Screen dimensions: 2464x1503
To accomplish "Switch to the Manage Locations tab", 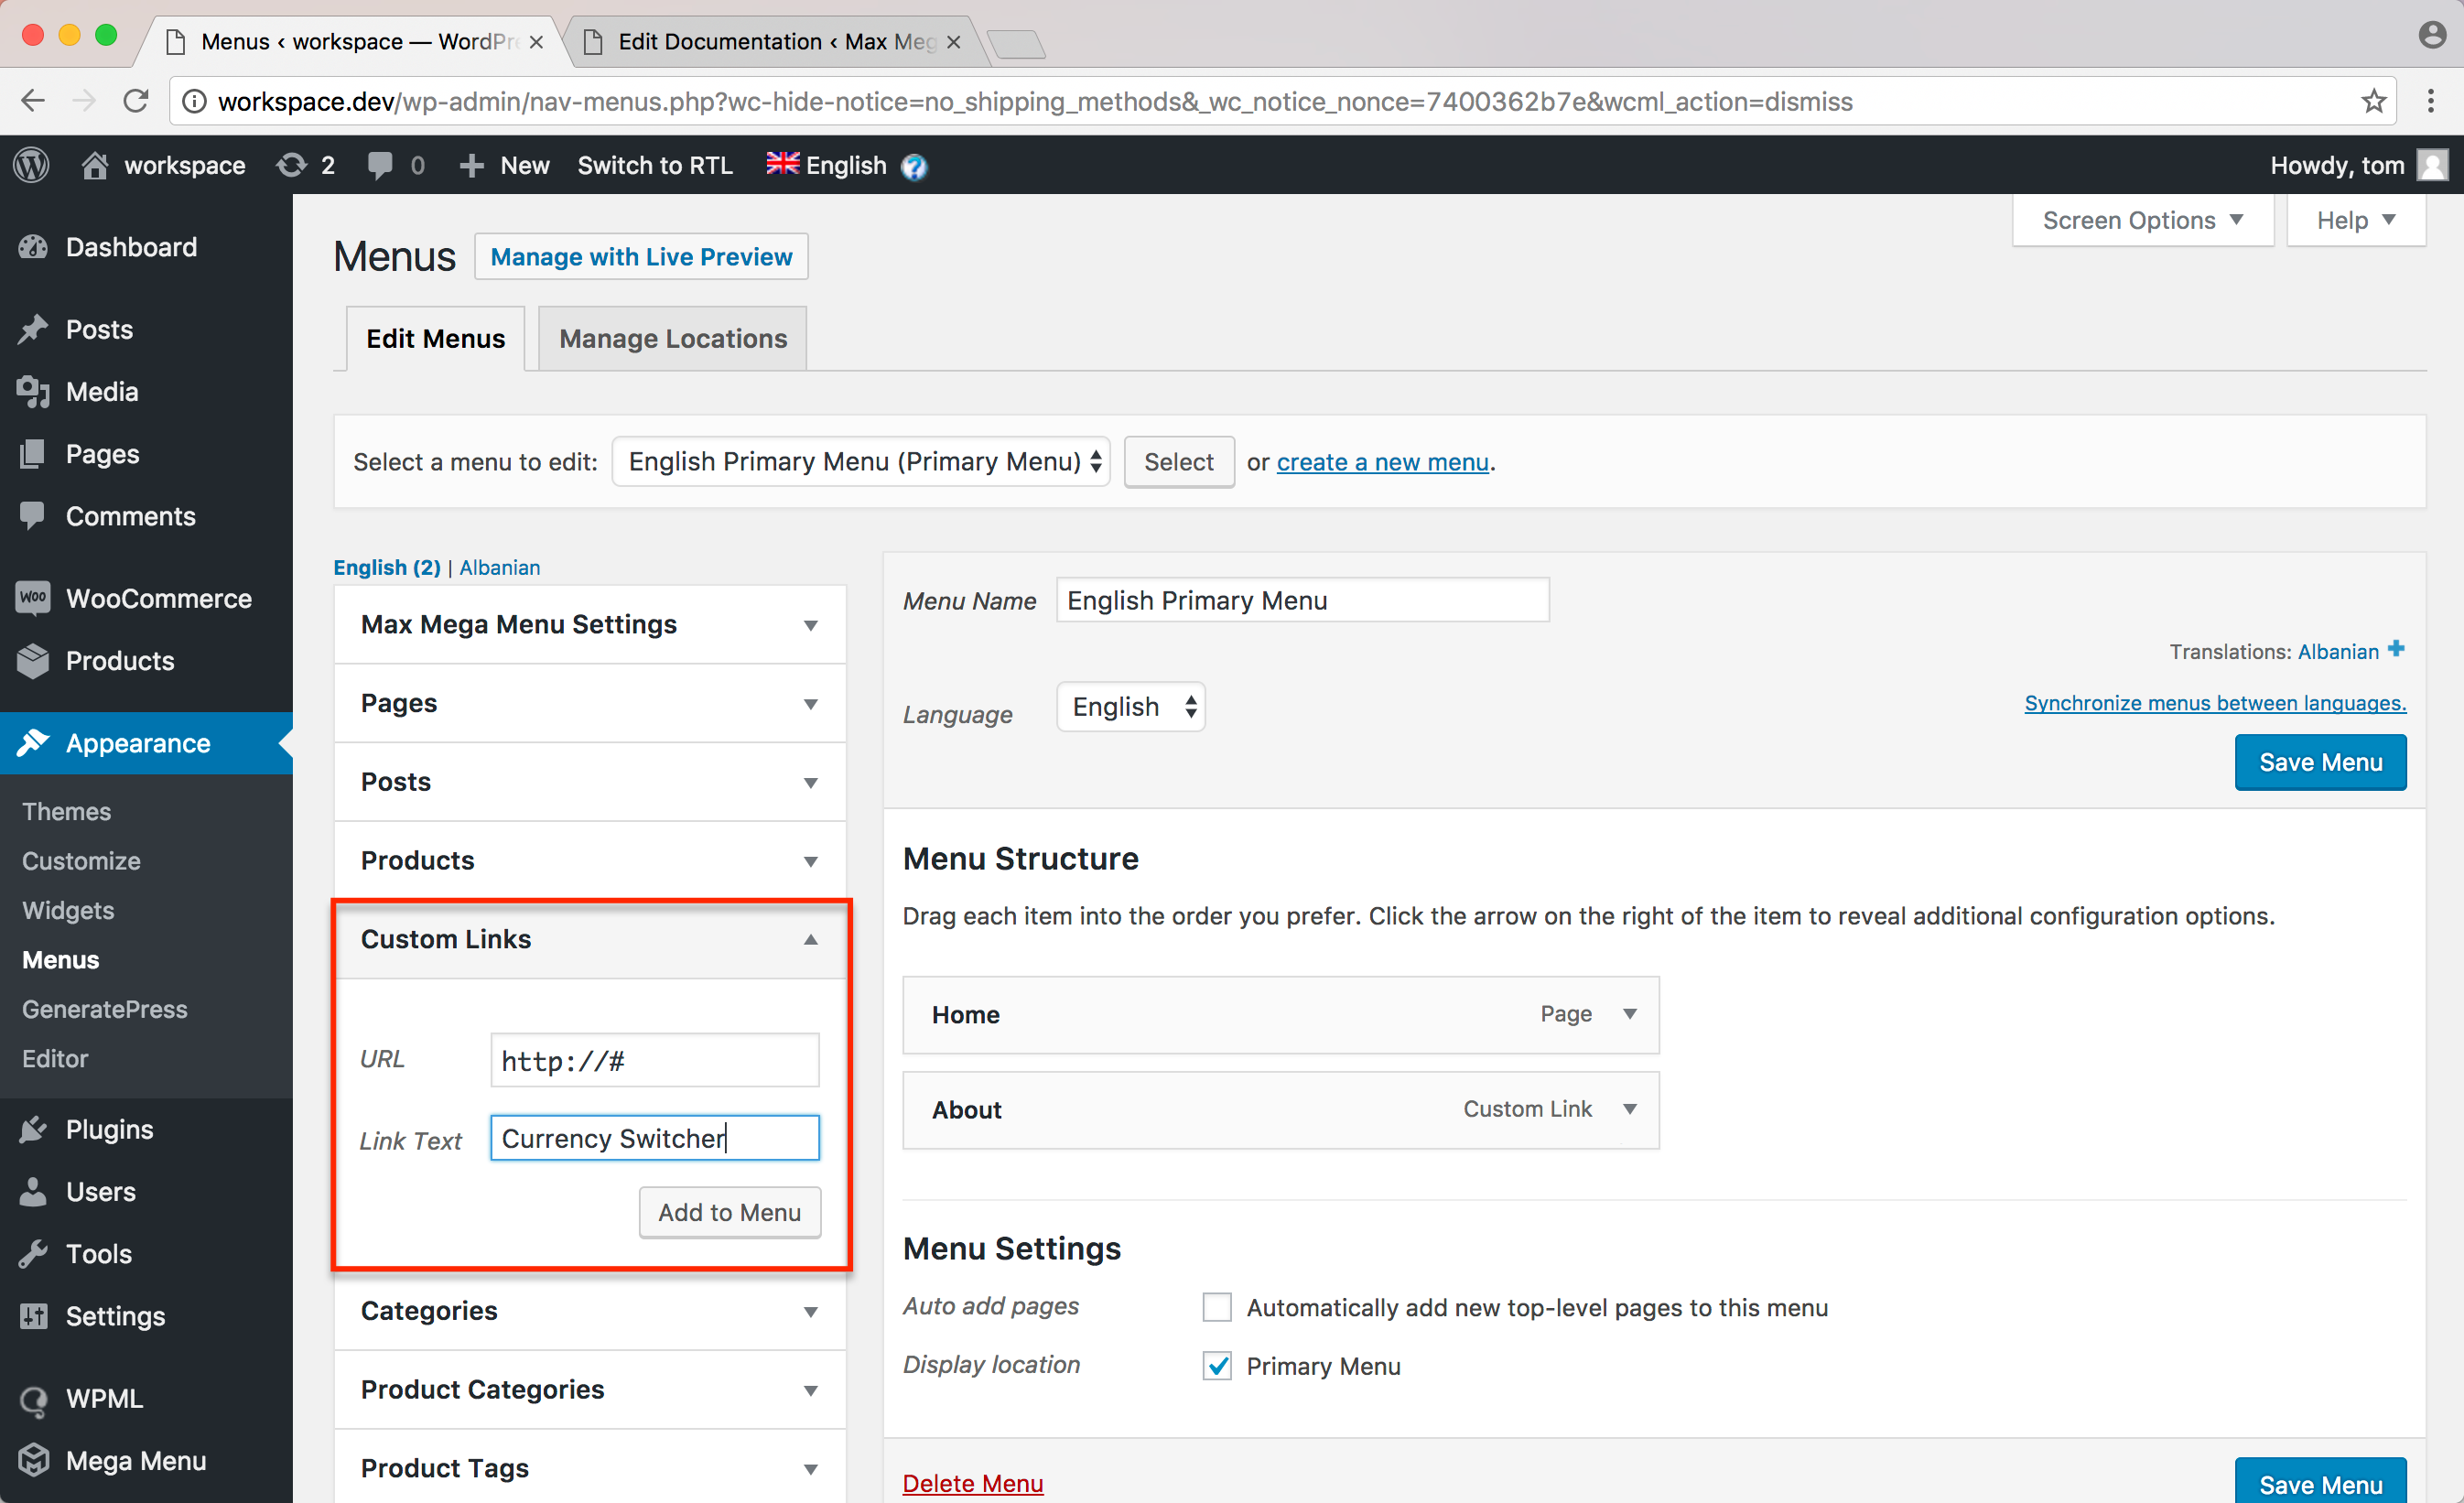I will tap(672, 339).
